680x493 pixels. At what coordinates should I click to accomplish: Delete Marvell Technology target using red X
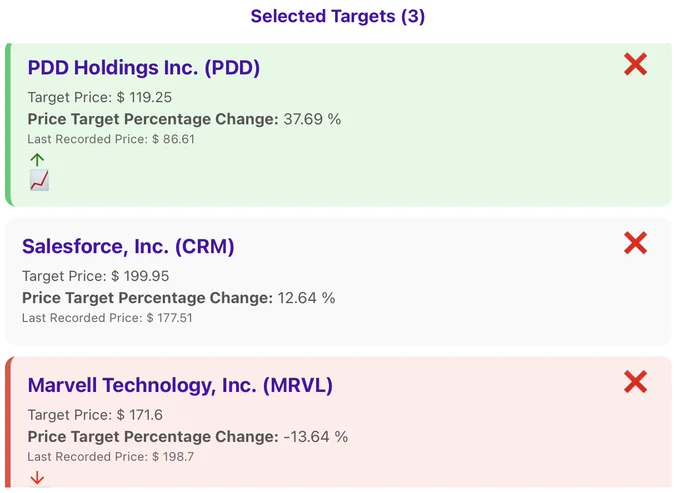pos(635,382)
